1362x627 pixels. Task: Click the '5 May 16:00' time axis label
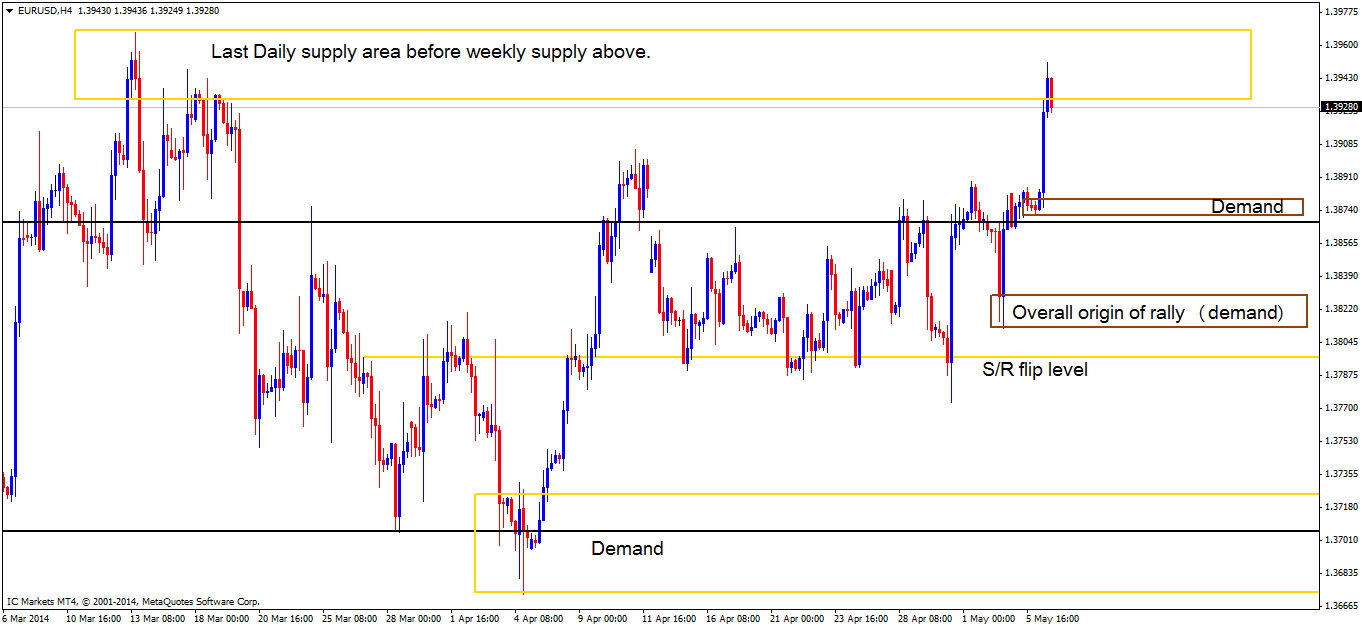(x=1052, y=618)
